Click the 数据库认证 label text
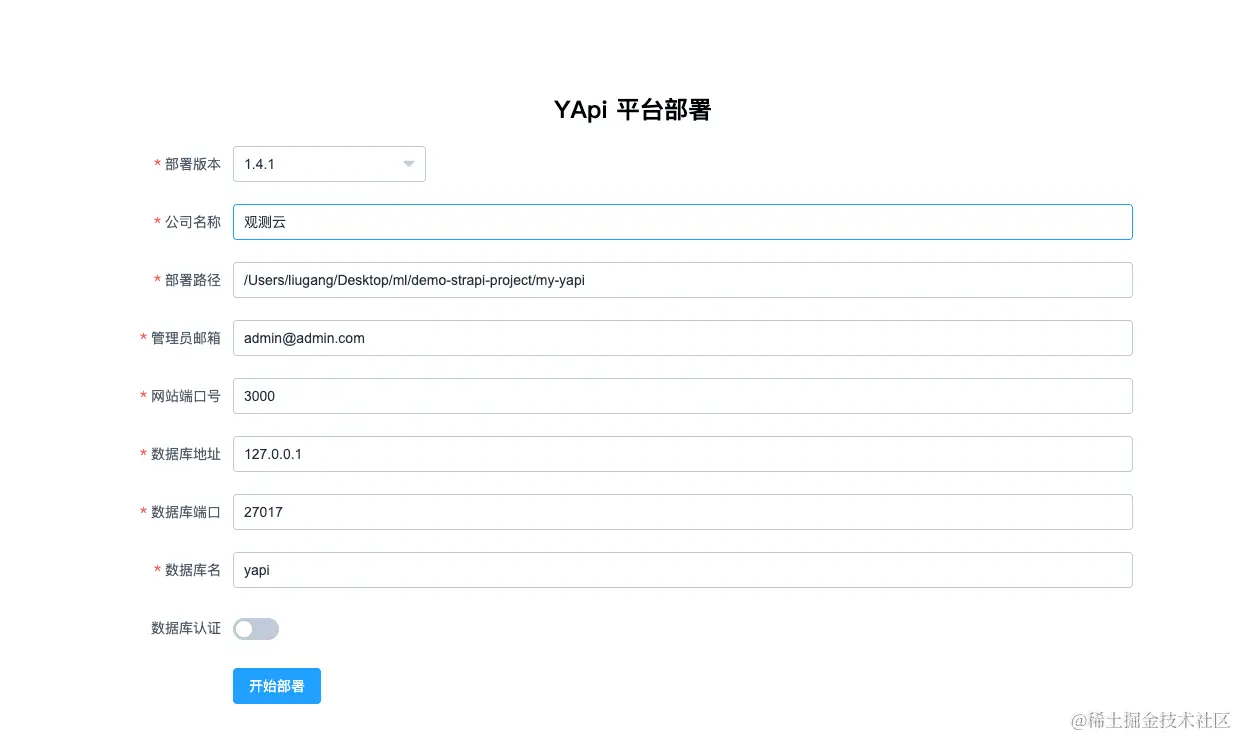Screen dimensions: 1237x737 pos(186,628)
